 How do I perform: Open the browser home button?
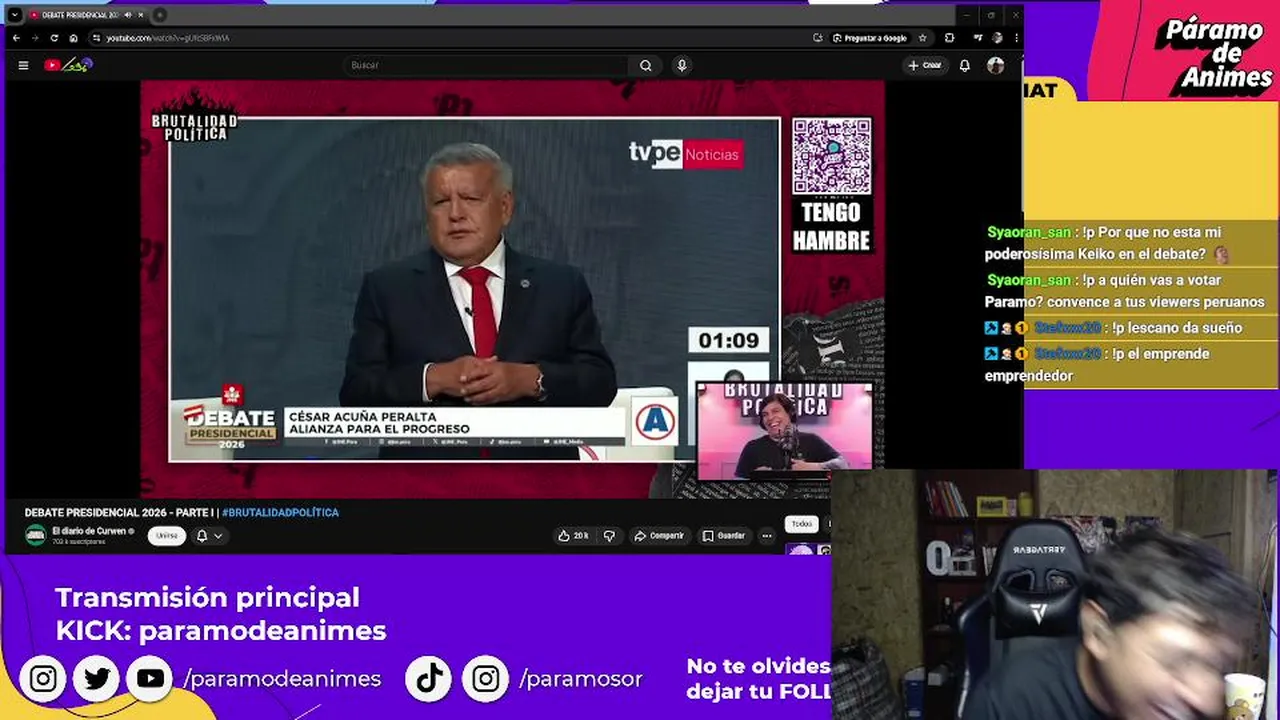[x=73, y=38]
